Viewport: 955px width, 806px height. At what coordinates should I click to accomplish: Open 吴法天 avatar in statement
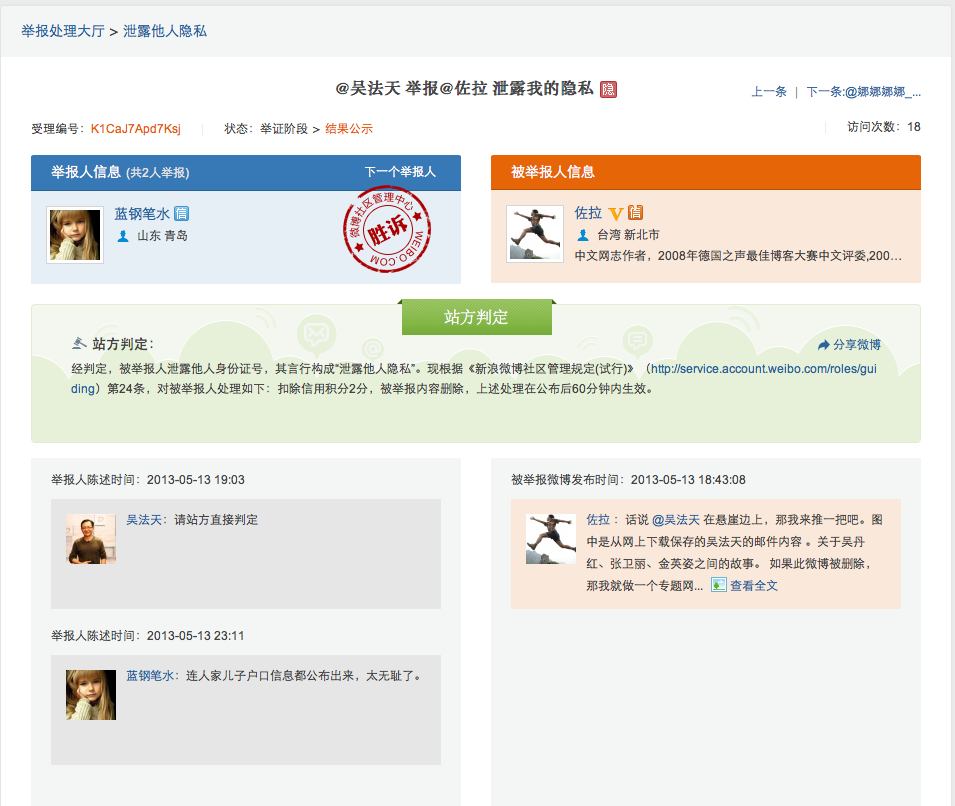point(91,539)
